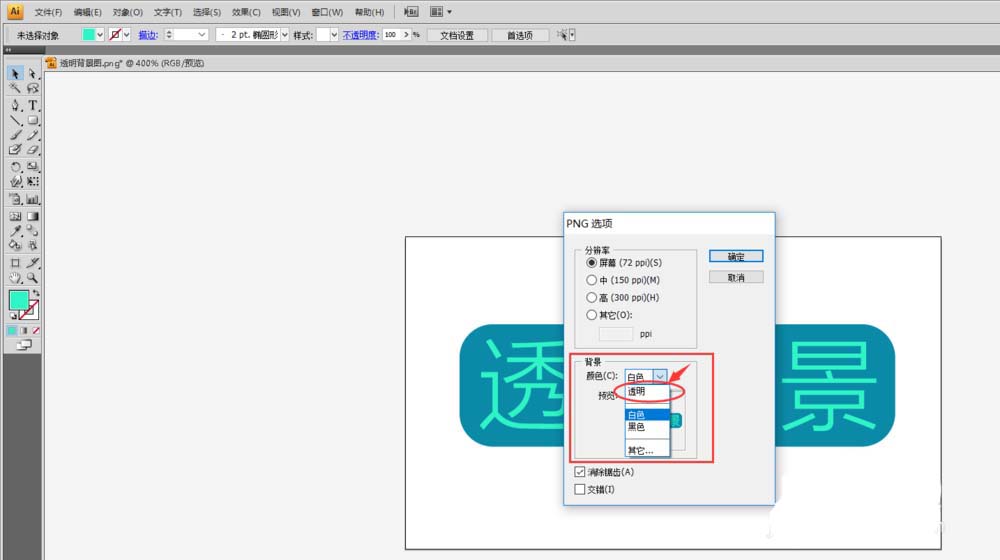Select the Pen tool
Image resolution: width=1000 pixels, height=560 pixels.
(x=15, y=105)
